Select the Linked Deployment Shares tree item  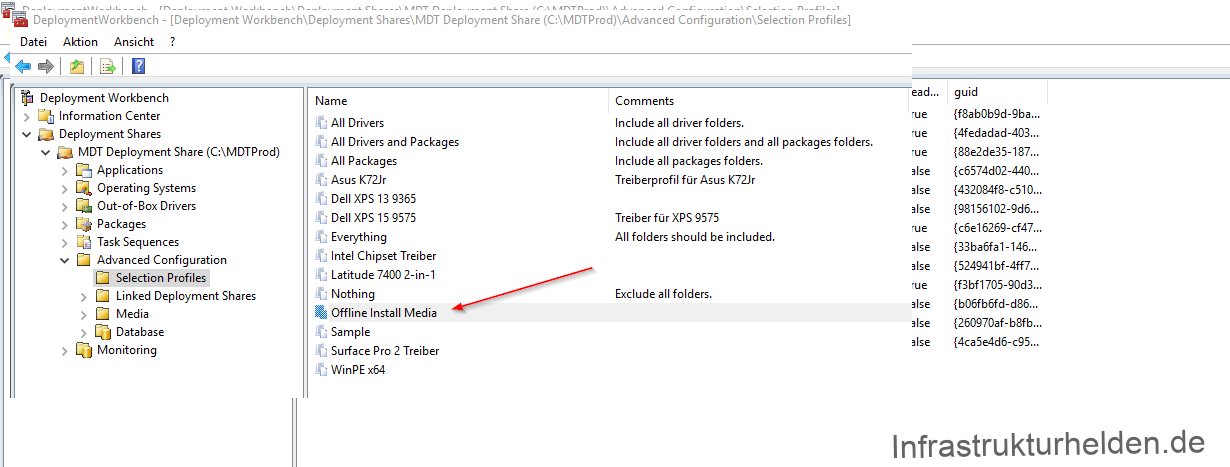186,296
